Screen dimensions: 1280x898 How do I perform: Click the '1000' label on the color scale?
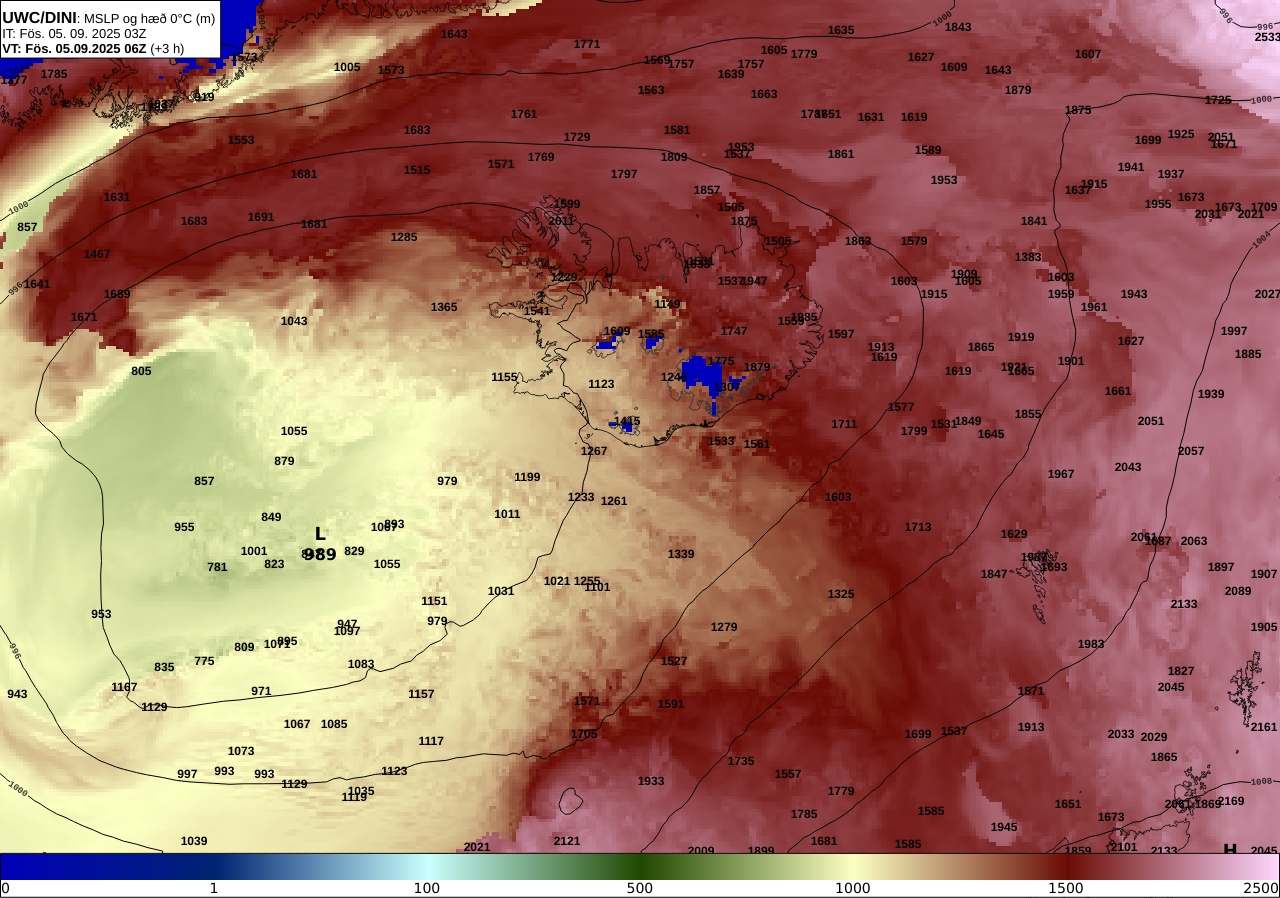tap(853, 888)
